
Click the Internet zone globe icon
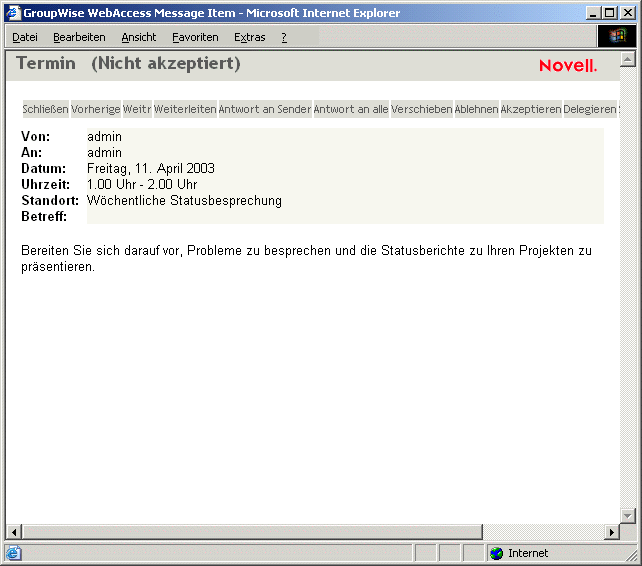point(497,553)
